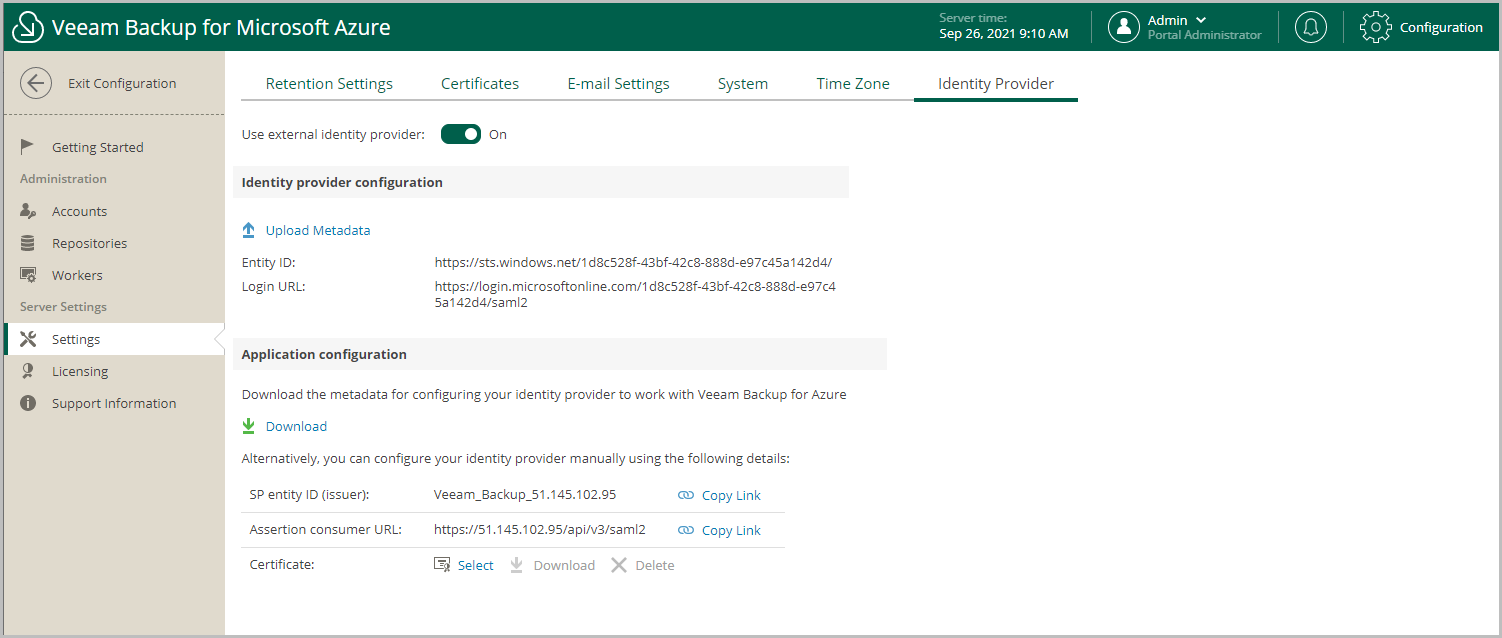Click the Support Information info icon
1502x638 pixels.
[x=28, y=403]
